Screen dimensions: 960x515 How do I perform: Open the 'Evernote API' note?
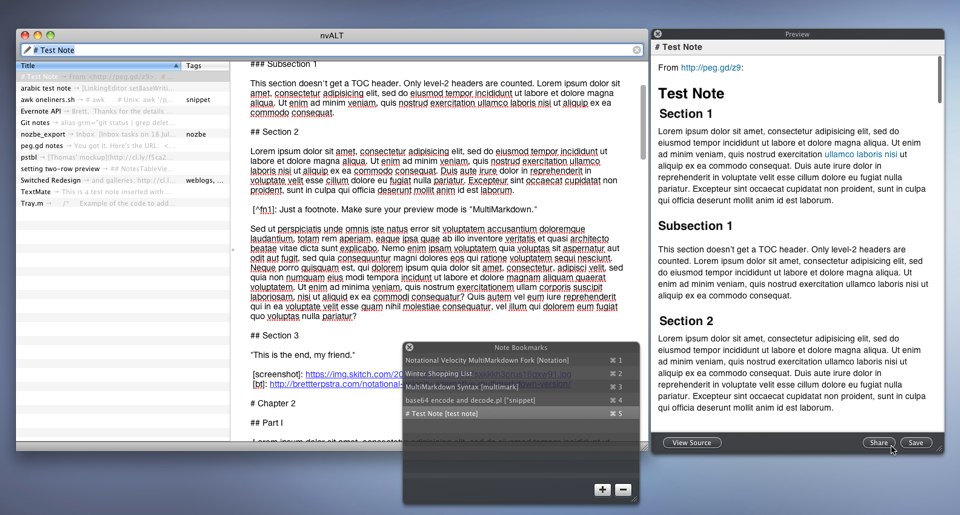(41, 111)
